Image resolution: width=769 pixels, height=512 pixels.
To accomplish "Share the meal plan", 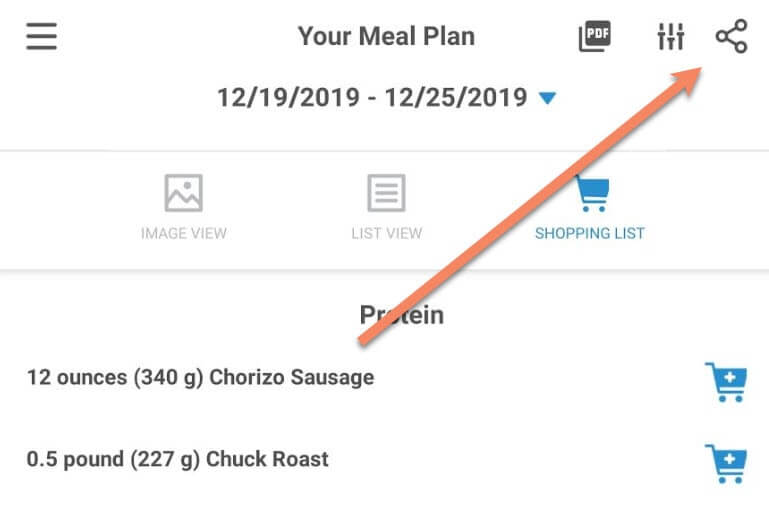I will (x=731, y=38).
